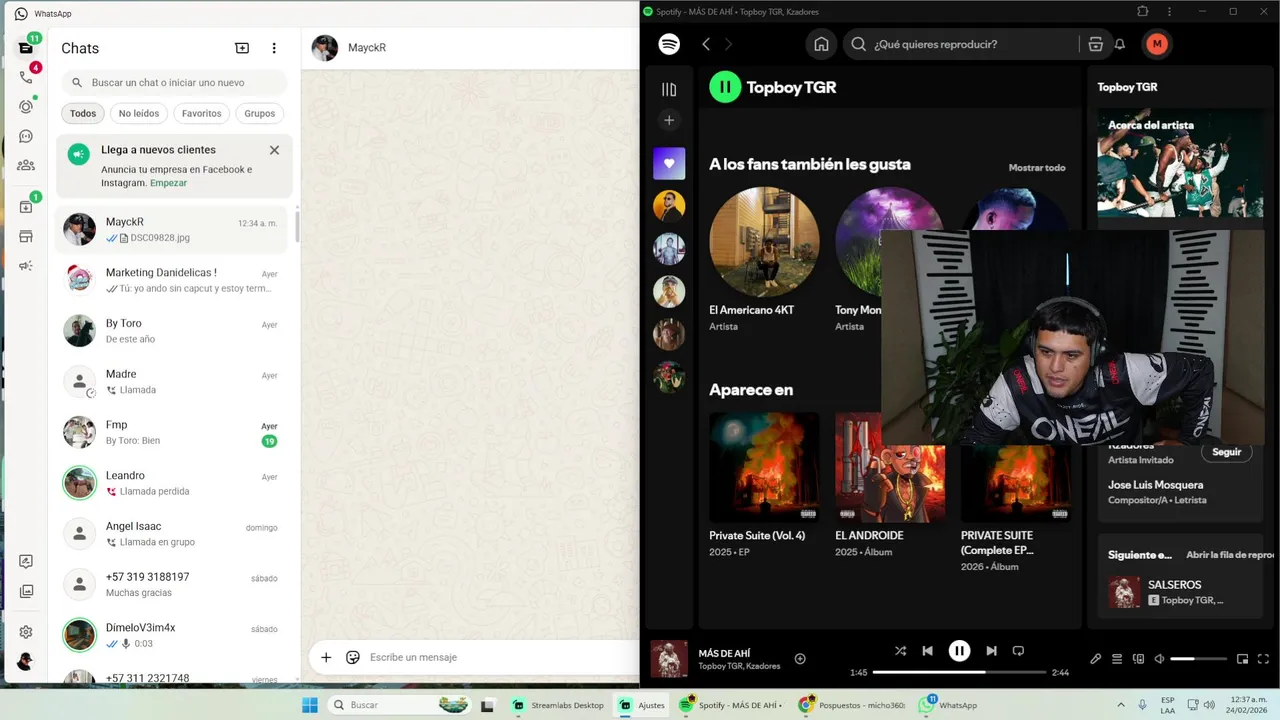Screen dimensions: 1280x720
Task: Open the Topboy TGR artist link in player bar
Action: pyautogui.click(x=720, y=666)
